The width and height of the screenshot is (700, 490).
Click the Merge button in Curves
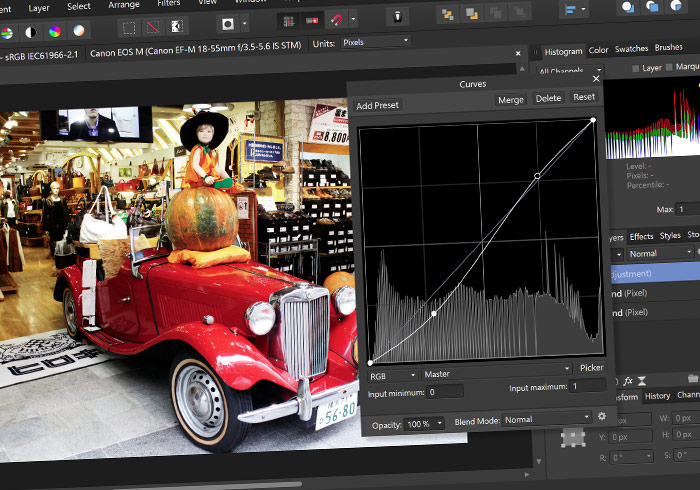click(510, 100)
